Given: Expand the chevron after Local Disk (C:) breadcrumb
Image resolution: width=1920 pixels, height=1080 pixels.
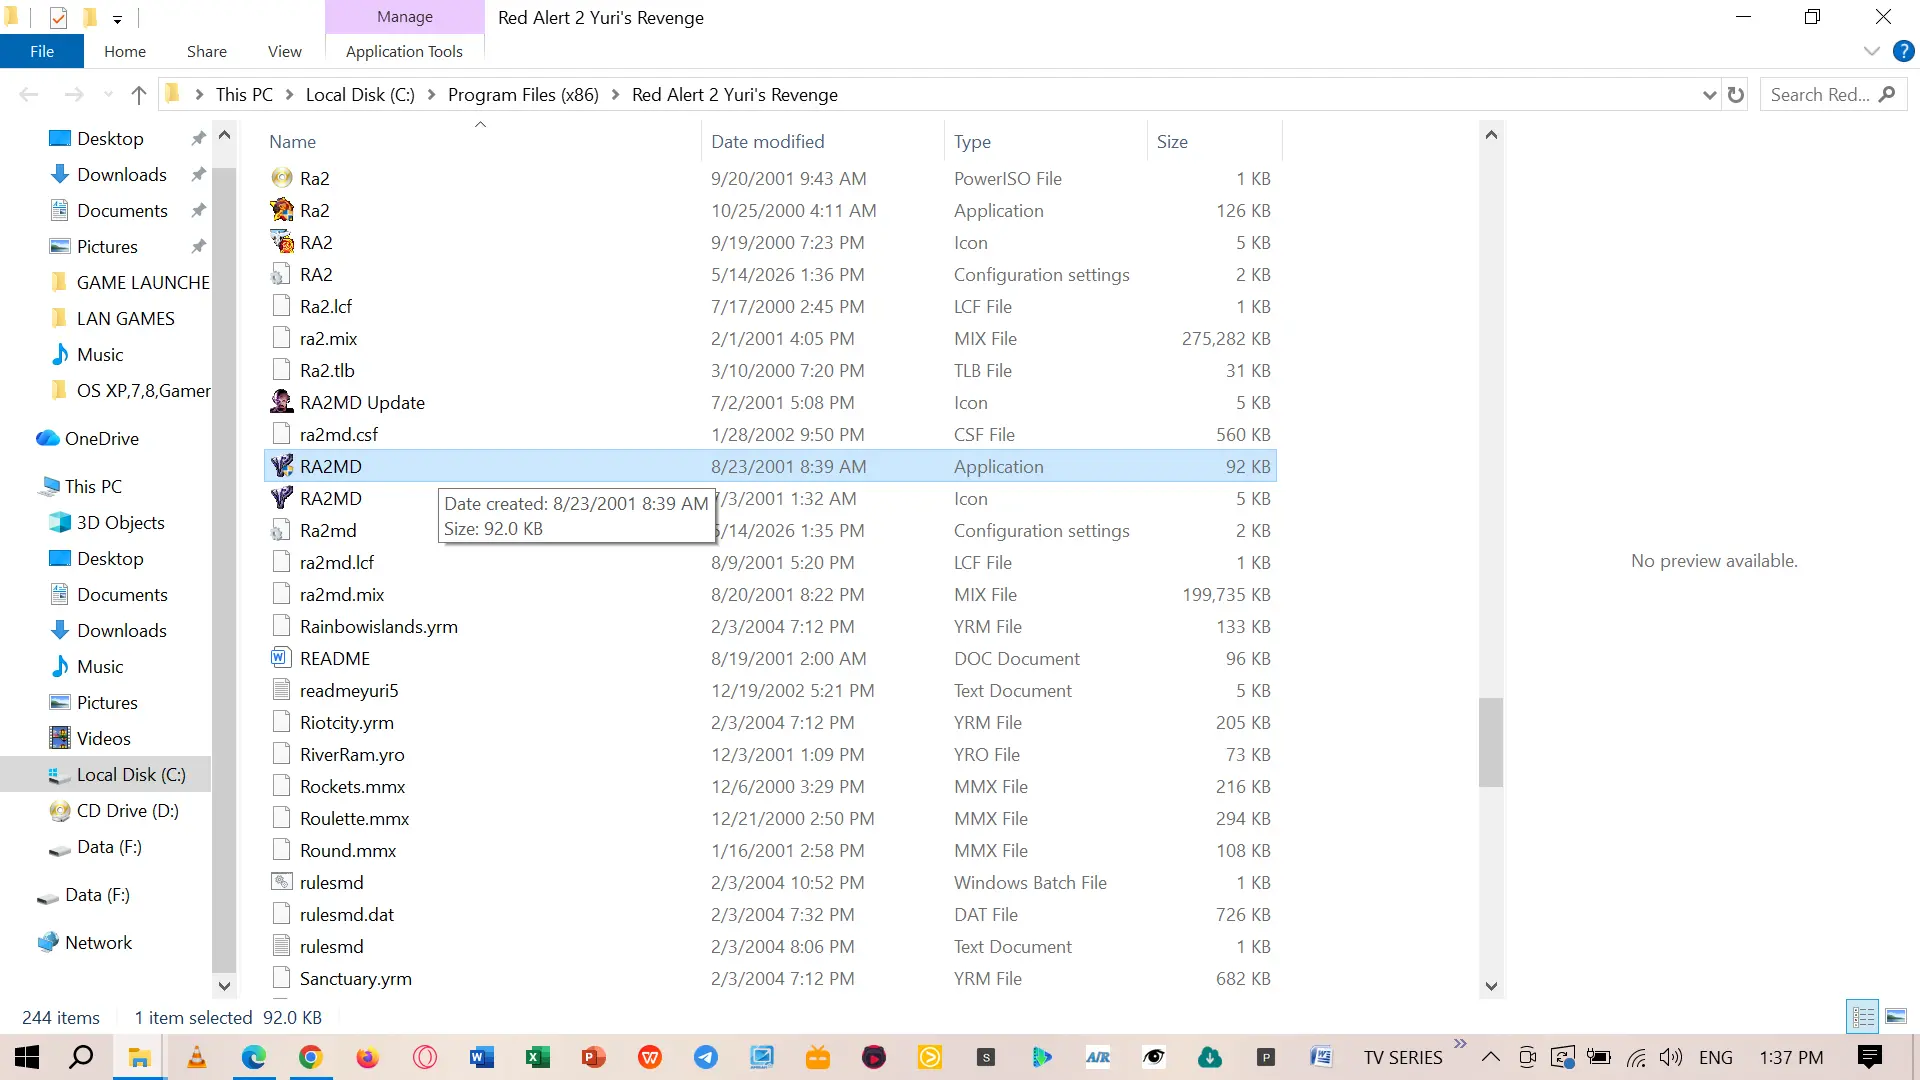Looking at the screenshot, I should coord(431,95).
